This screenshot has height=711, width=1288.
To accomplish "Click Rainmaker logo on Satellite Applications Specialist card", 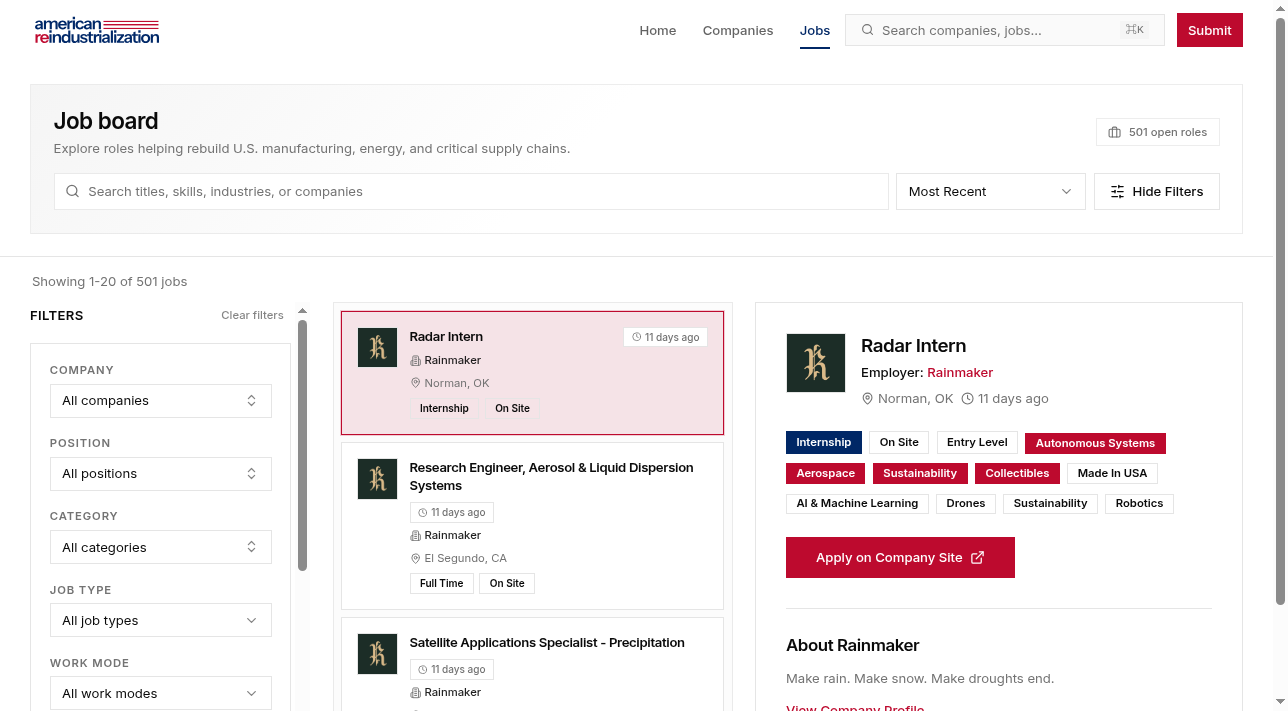I will pos(378,654).
